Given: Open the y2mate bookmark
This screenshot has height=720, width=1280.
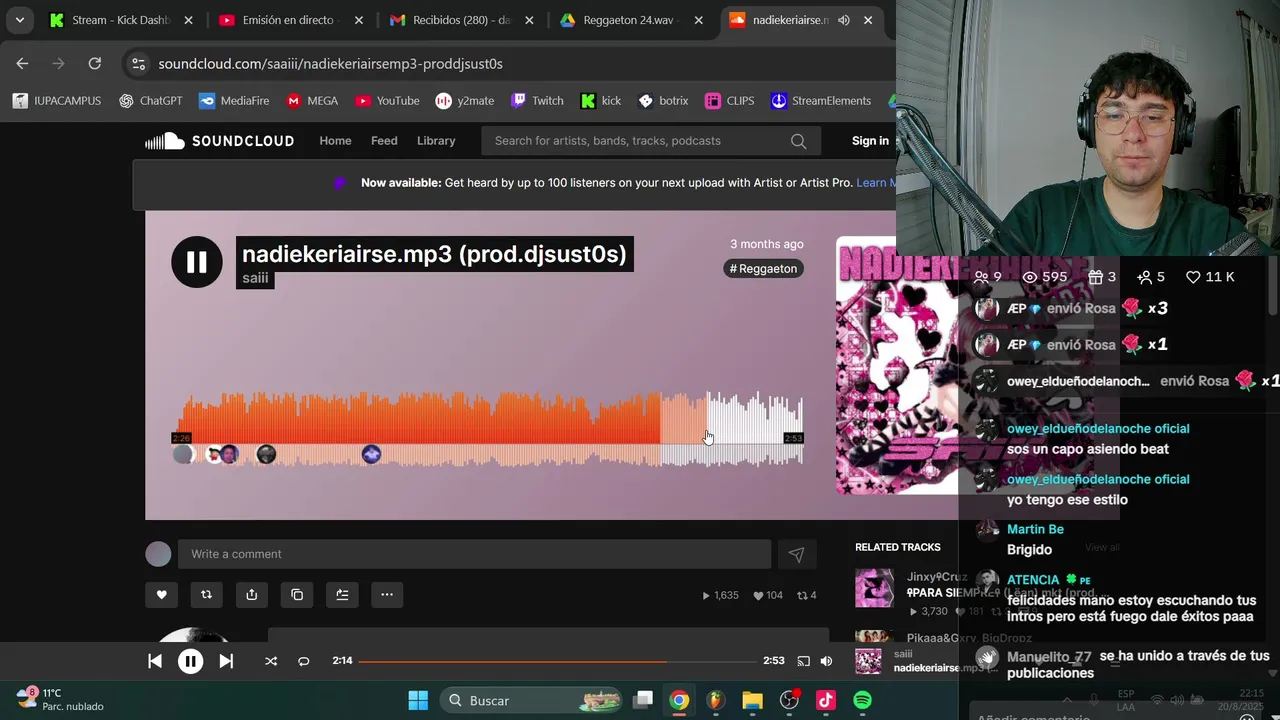Looking at the screenshot, I should click(x=465, y=101).
